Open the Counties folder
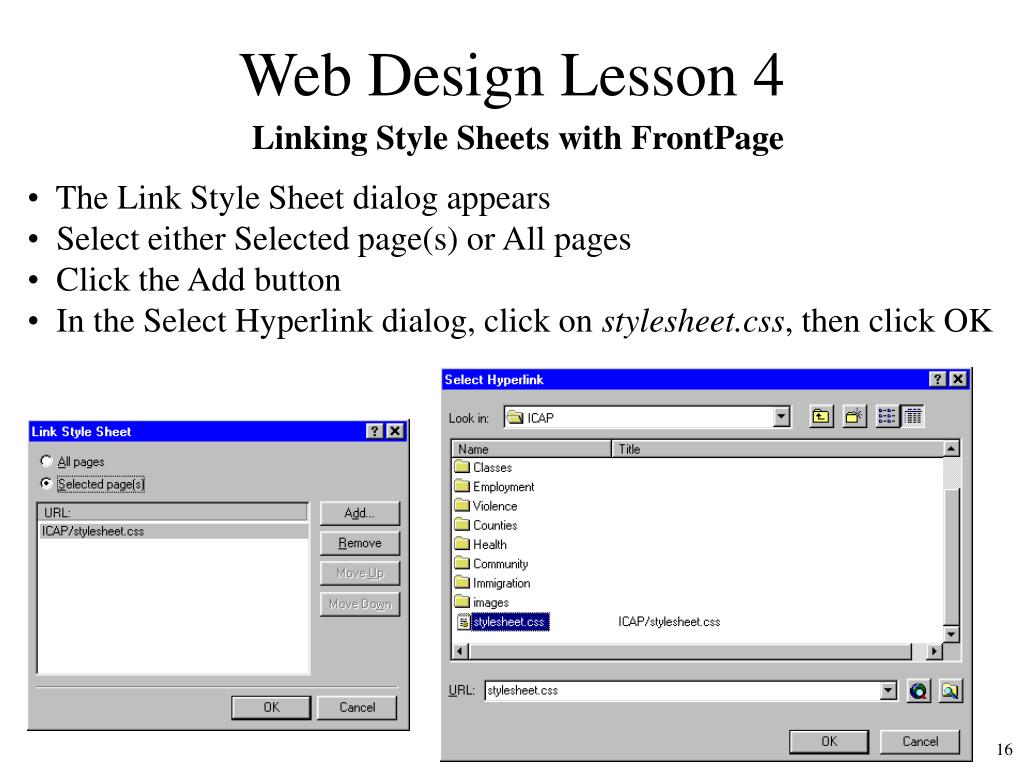1024x768 pixels. click(x=487, y=525)
